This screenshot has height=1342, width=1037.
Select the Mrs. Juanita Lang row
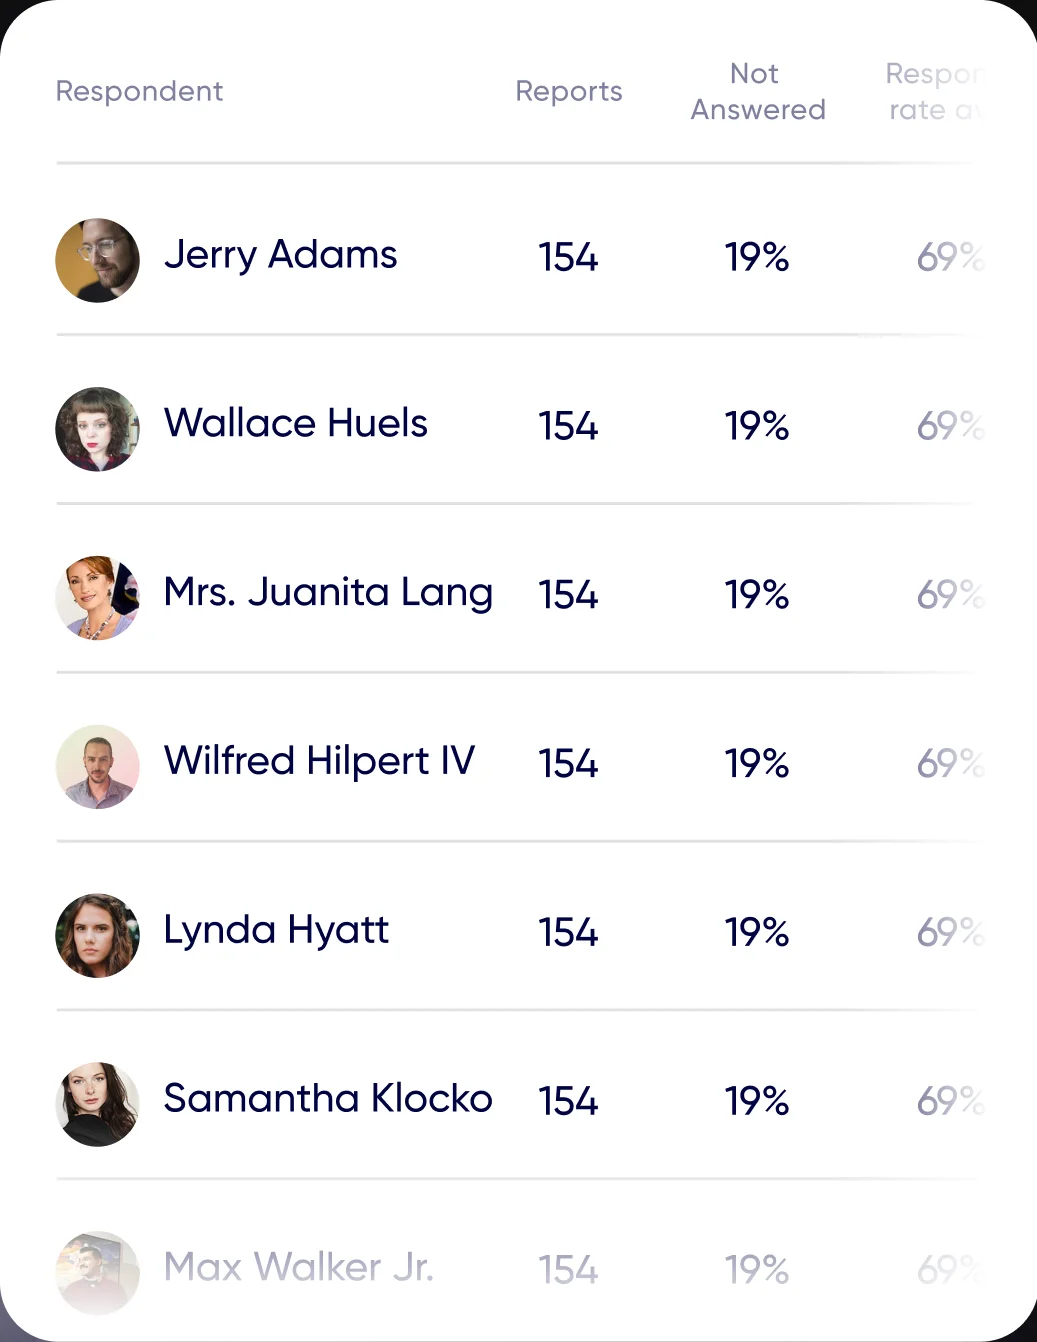328,592
